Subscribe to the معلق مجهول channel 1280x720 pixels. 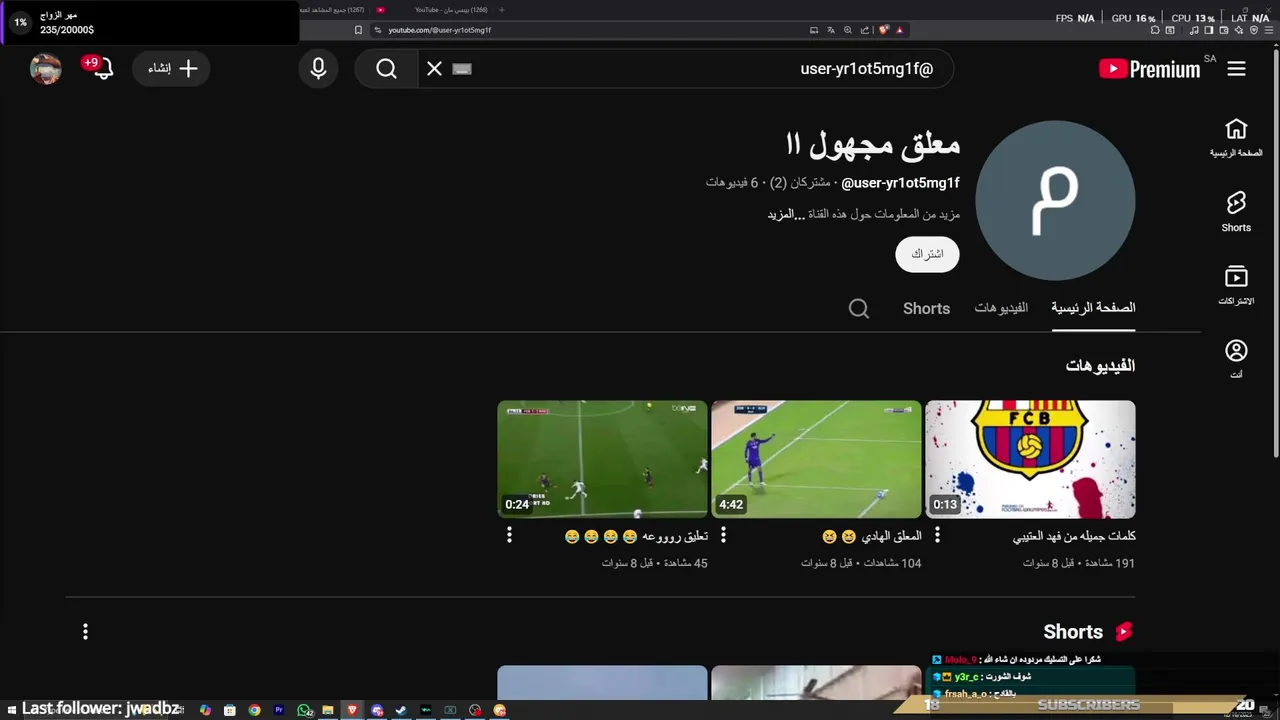point(927,254)
